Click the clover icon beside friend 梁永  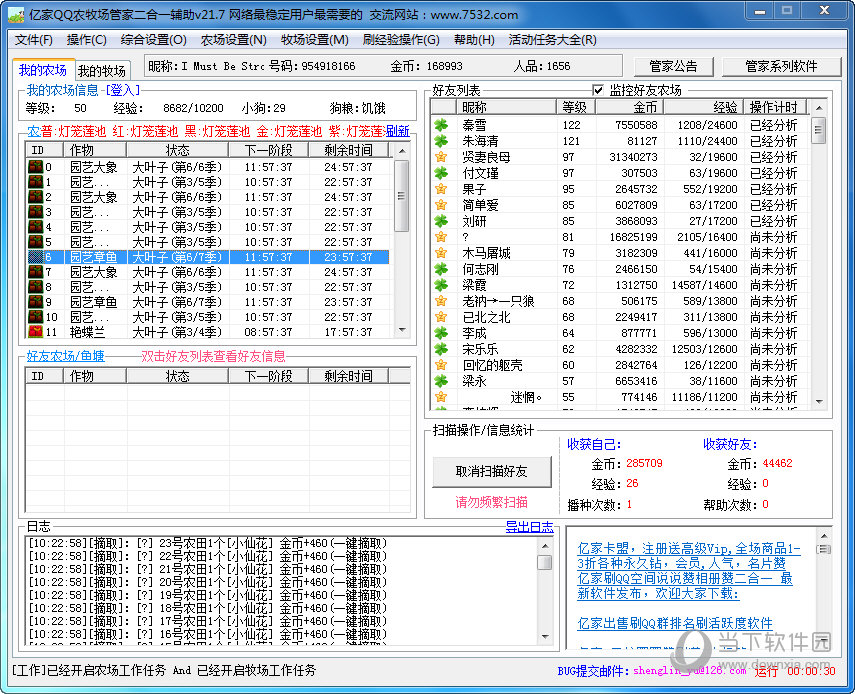click(441, 381)
